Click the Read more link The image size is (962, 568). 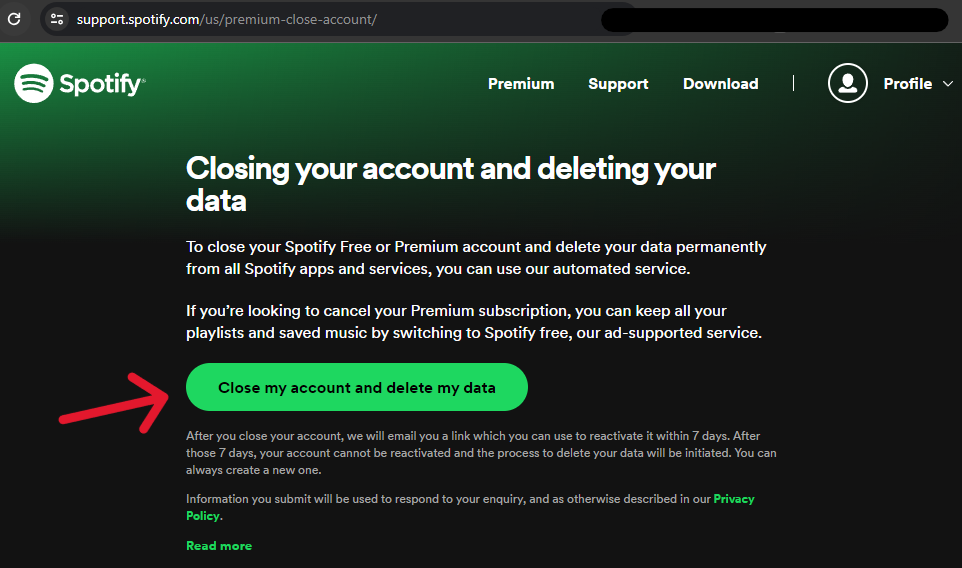[219, 546]
